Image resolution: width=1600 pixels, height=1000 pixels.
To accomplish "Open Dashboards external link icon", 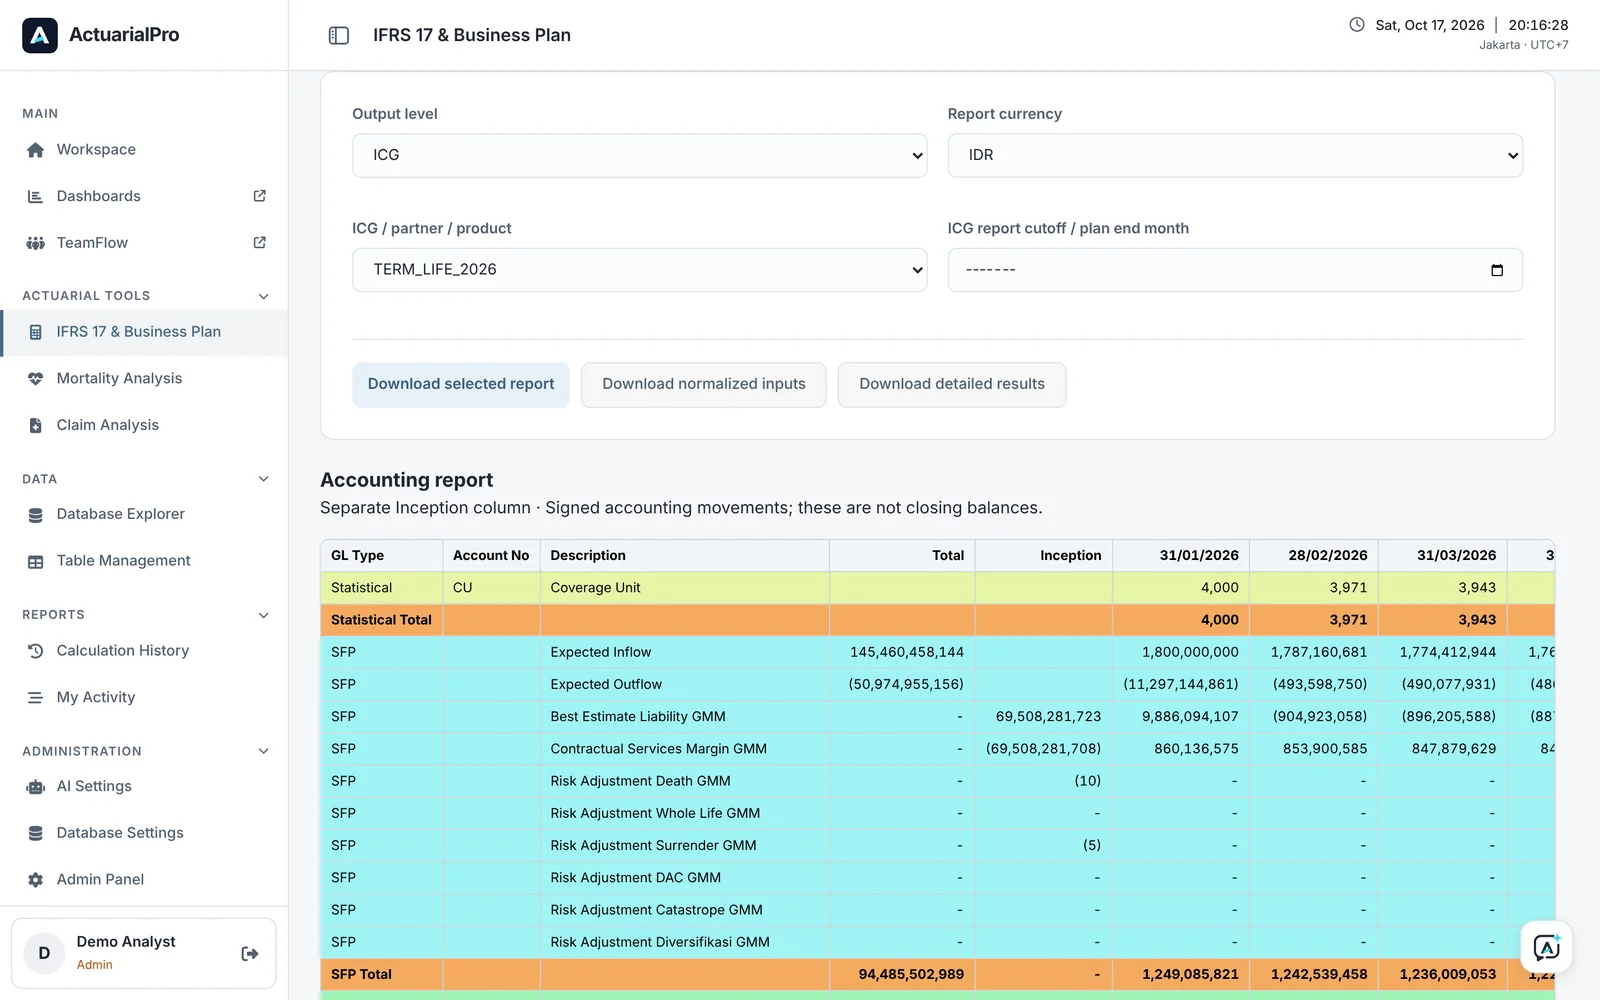I will click(260, 196).
